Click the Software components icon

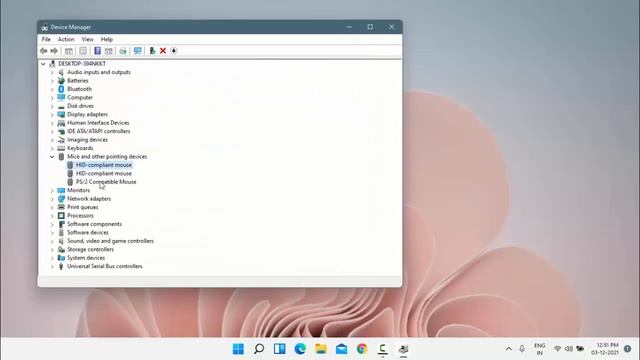[61, 224]
